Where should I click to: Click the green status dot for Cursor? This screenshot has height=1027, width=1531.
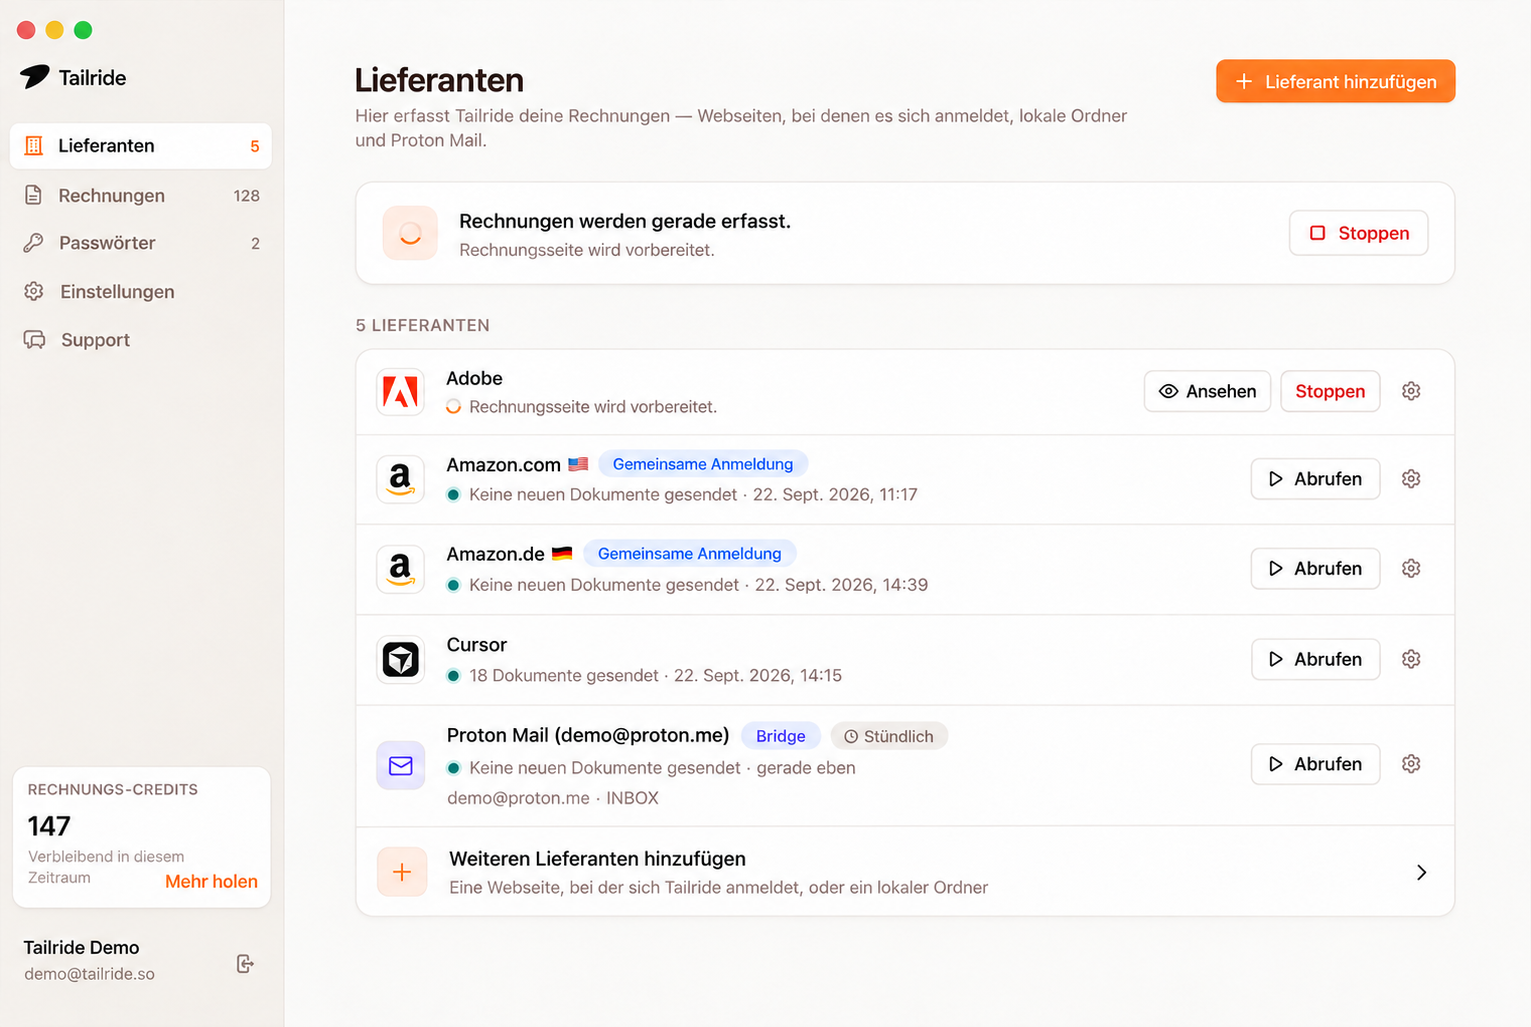point(454,676)
